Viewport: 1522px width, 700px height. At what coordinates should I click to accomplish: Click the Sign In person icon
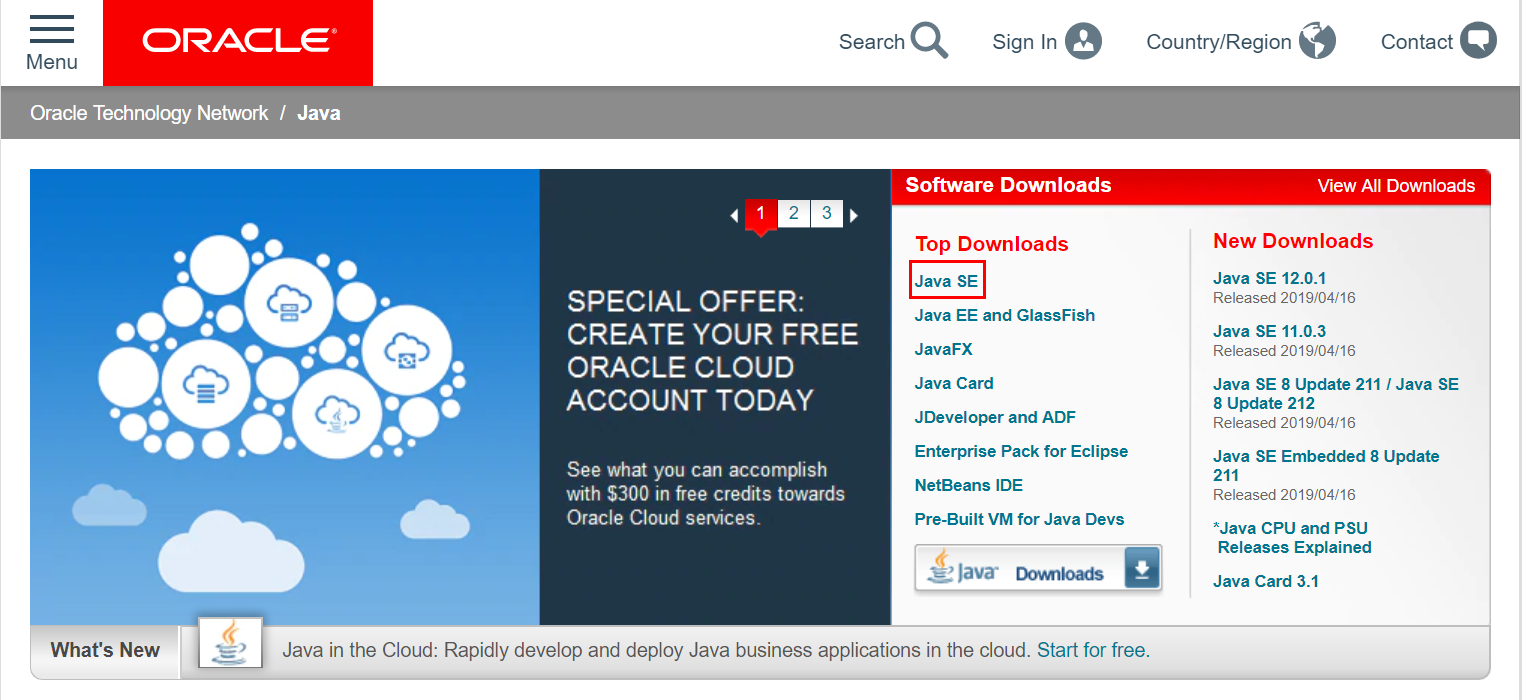pos(1083,41)
